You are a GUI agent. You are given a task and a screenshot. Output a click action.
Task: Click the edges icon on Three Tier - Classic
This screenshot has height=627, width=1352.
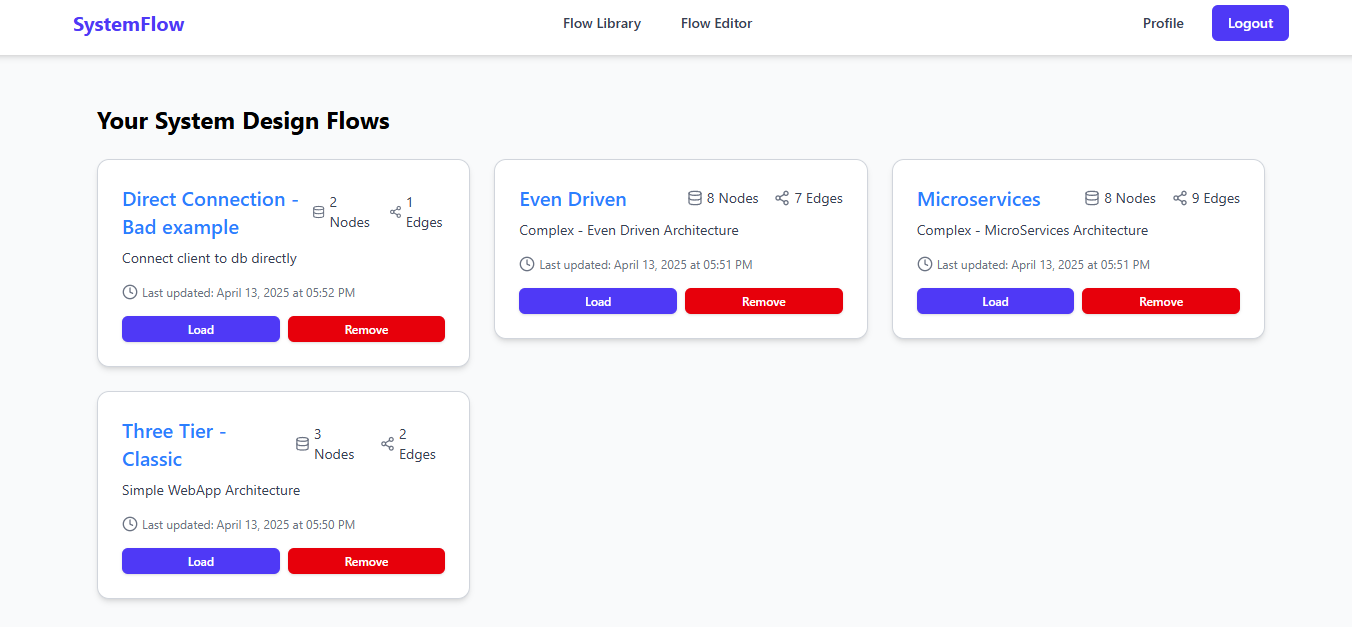(387, 443)
